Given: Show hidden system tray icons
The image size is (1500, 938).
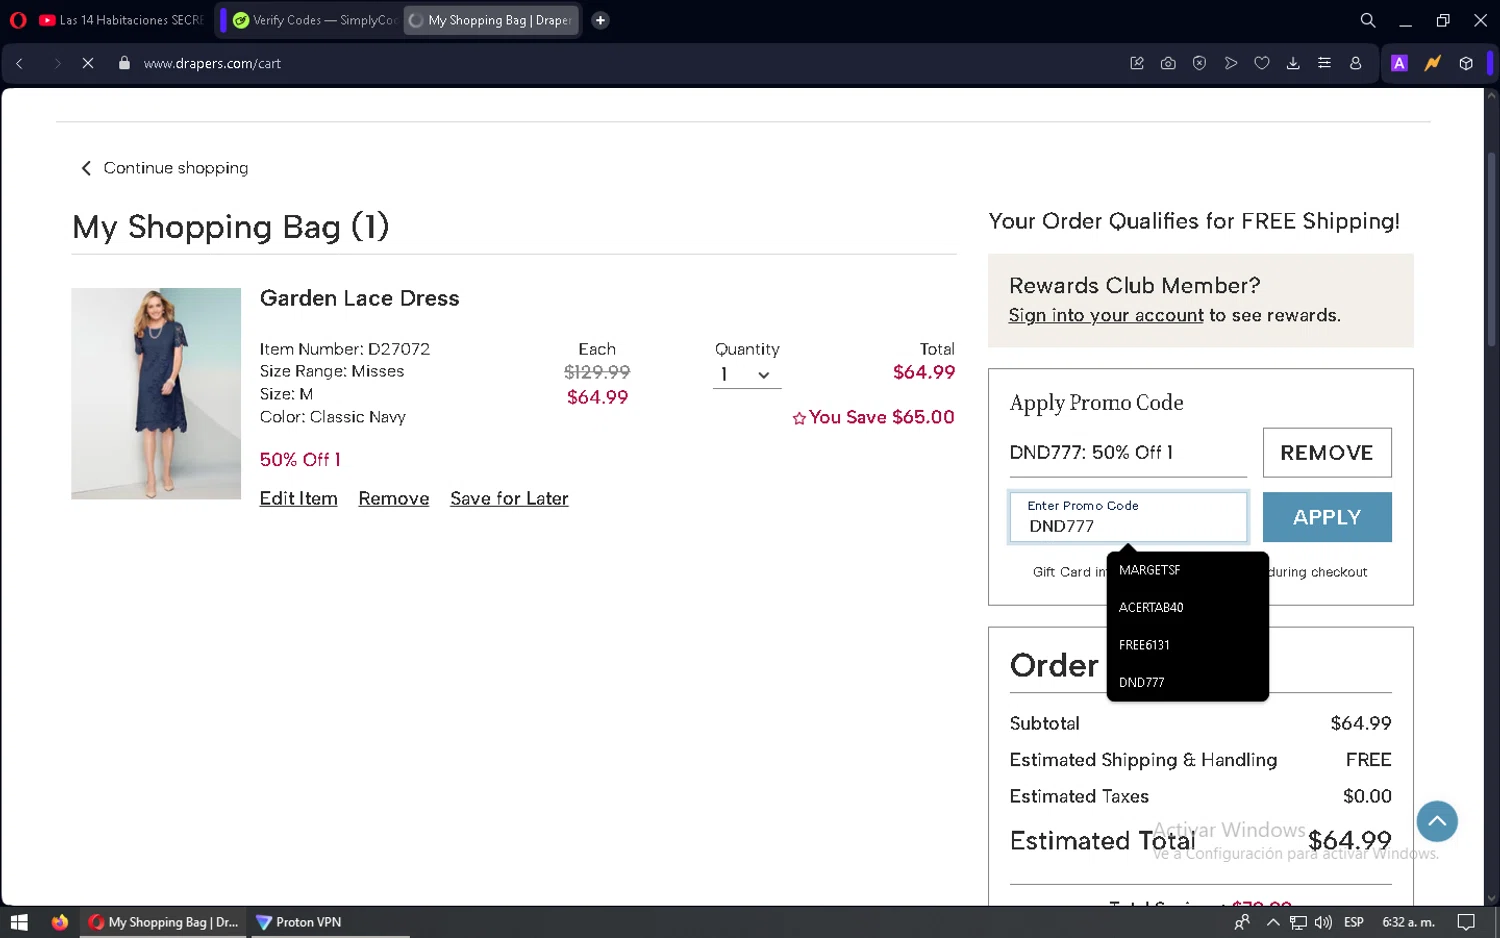Looking at the screenshot, I should click(1273, 922).
